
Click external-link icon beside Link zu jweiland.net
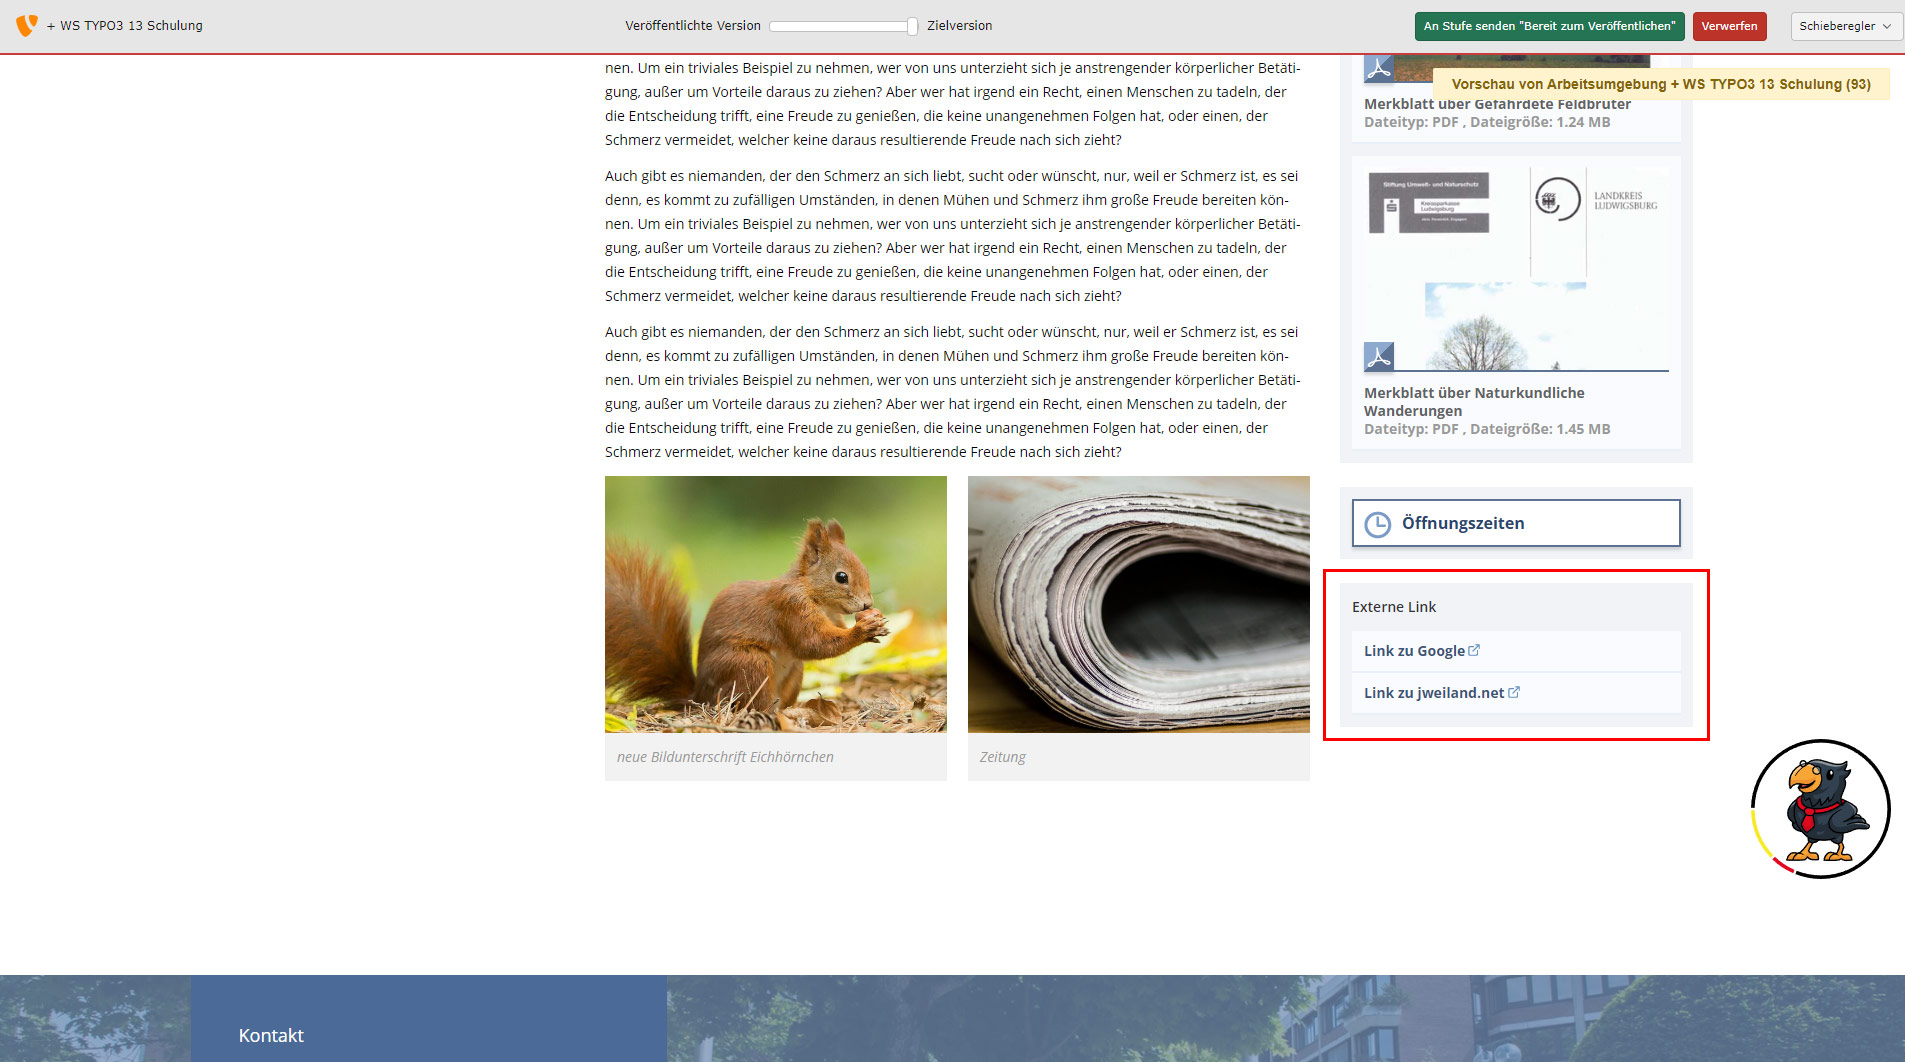[x=1514, y=692]
